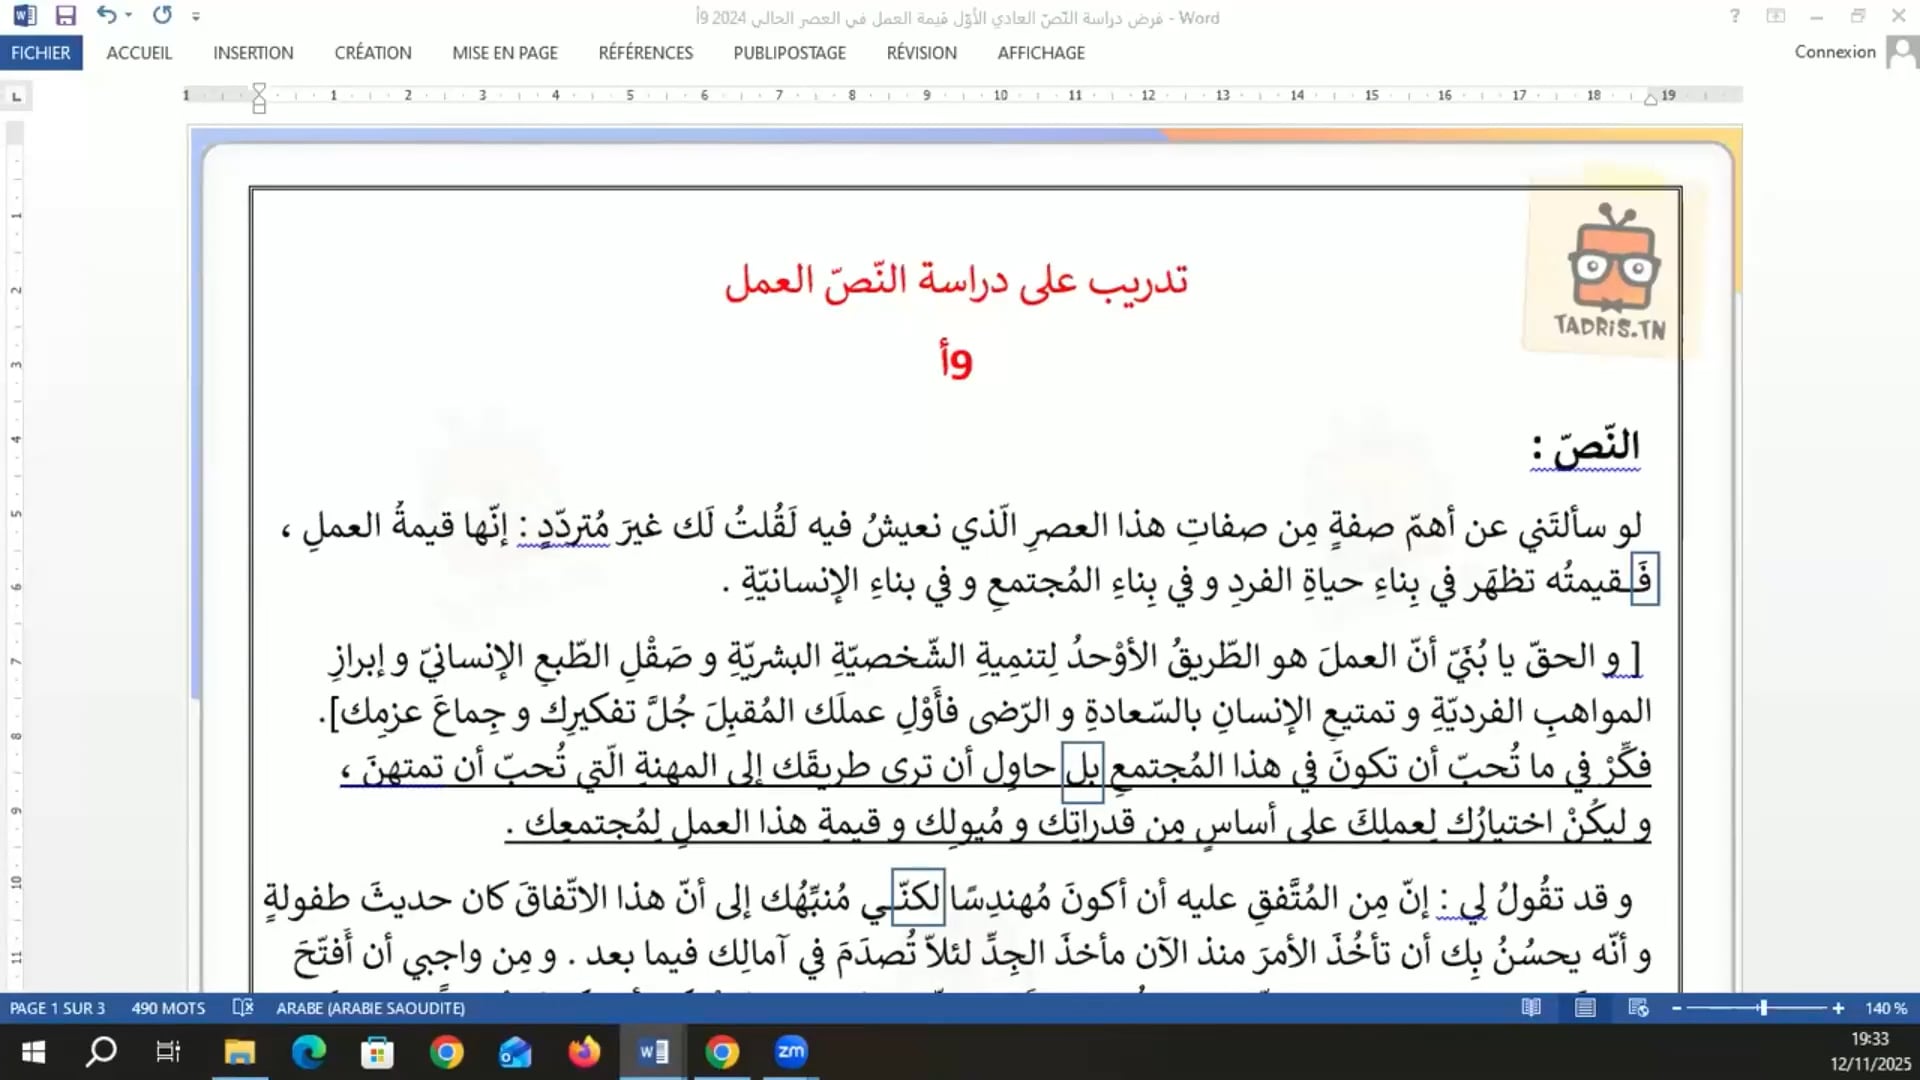Click the 490 MOTS word count
Viewport: 1920px width, 1080px height.
[x=168, y=1008]
